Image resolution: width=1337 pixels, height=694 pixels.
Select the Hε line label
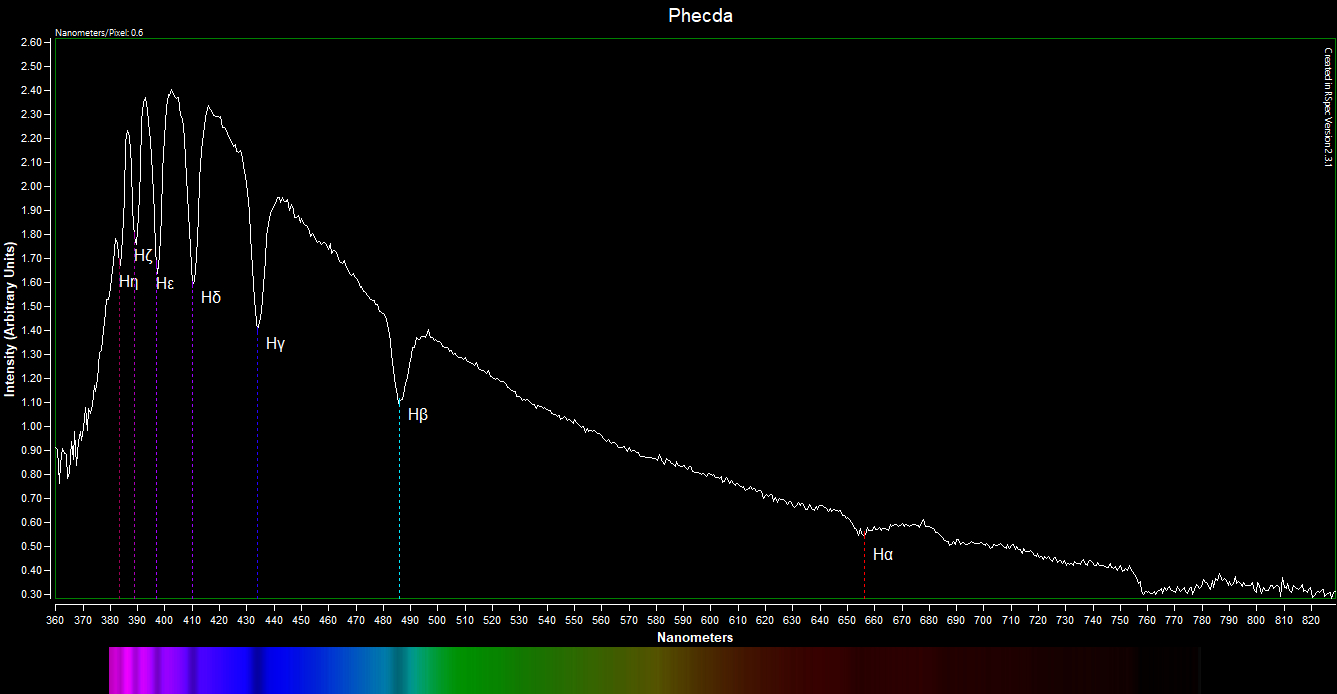point(165,284)
